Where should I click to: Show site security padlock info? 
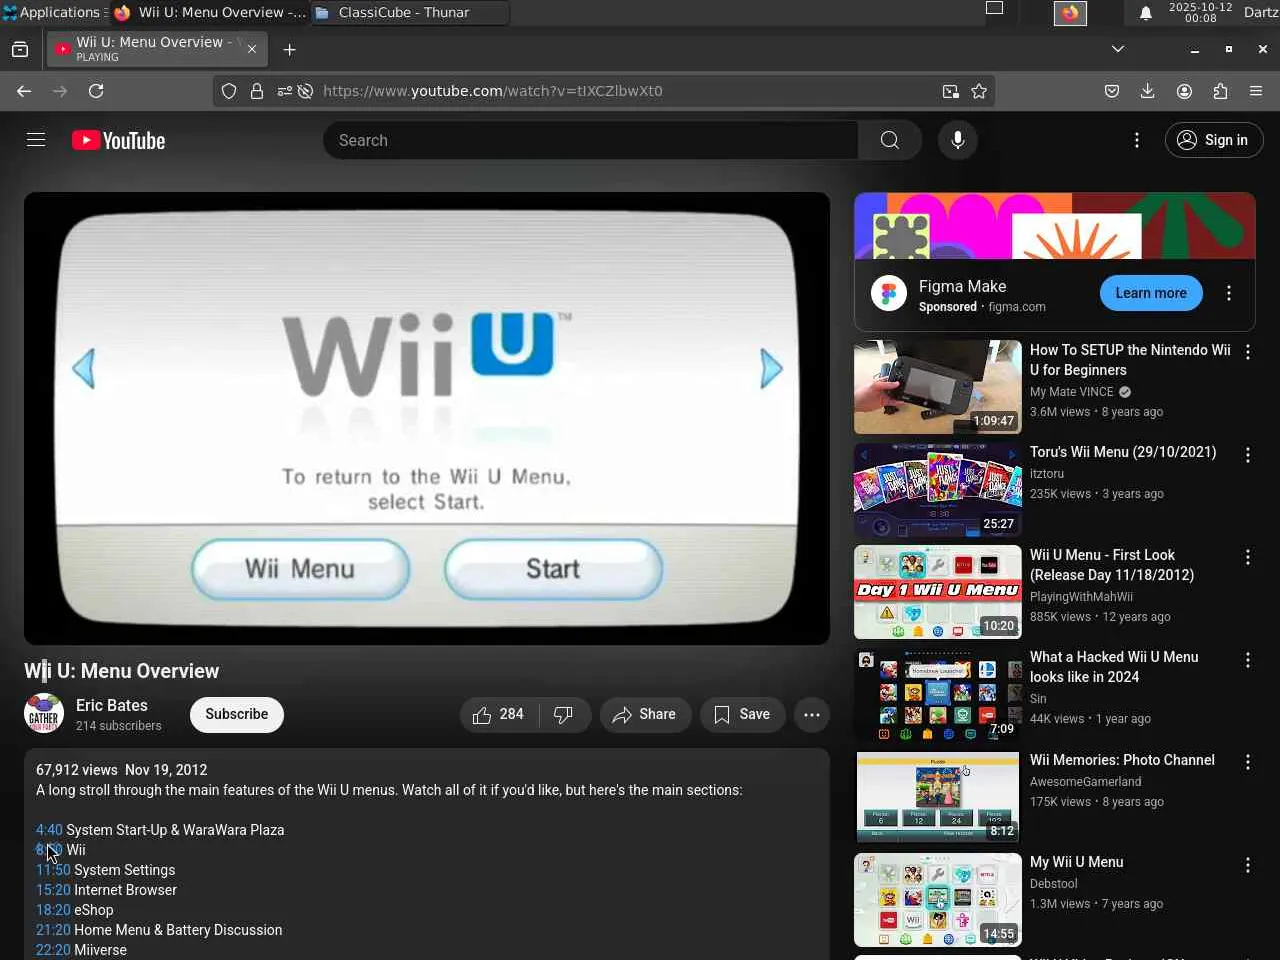257,91
